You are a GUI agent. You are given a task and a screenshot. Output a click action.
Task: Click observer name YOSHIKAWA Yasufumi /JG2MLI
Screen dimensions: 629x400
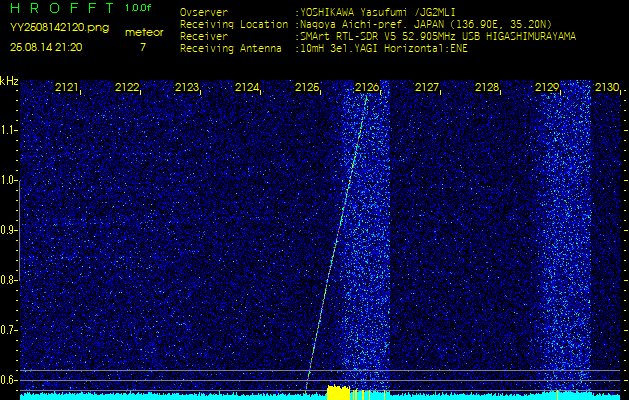coord(380,13)
